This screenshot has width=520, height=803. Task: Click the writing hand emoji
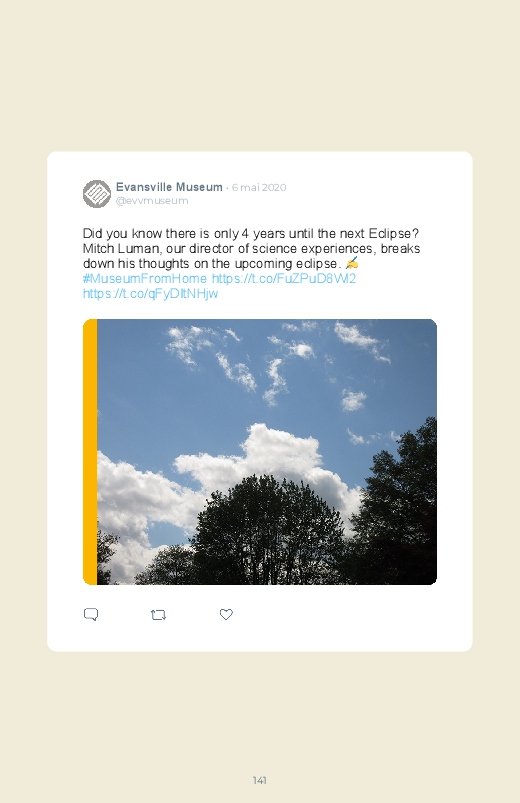click(x=351, y=263)
